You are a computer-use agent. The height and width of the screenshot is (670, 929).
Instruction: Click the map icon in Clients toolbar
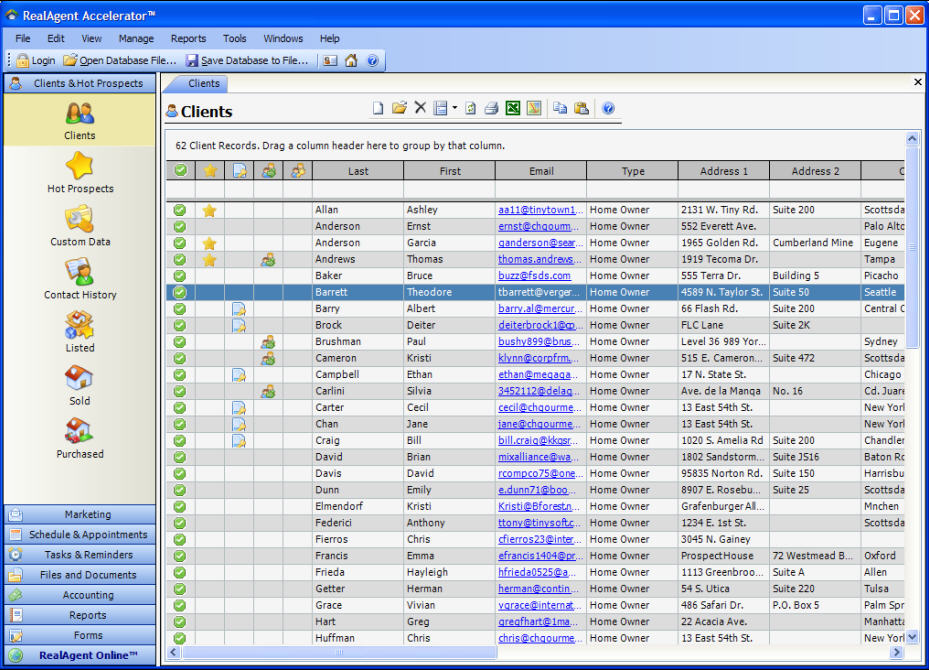534,108
